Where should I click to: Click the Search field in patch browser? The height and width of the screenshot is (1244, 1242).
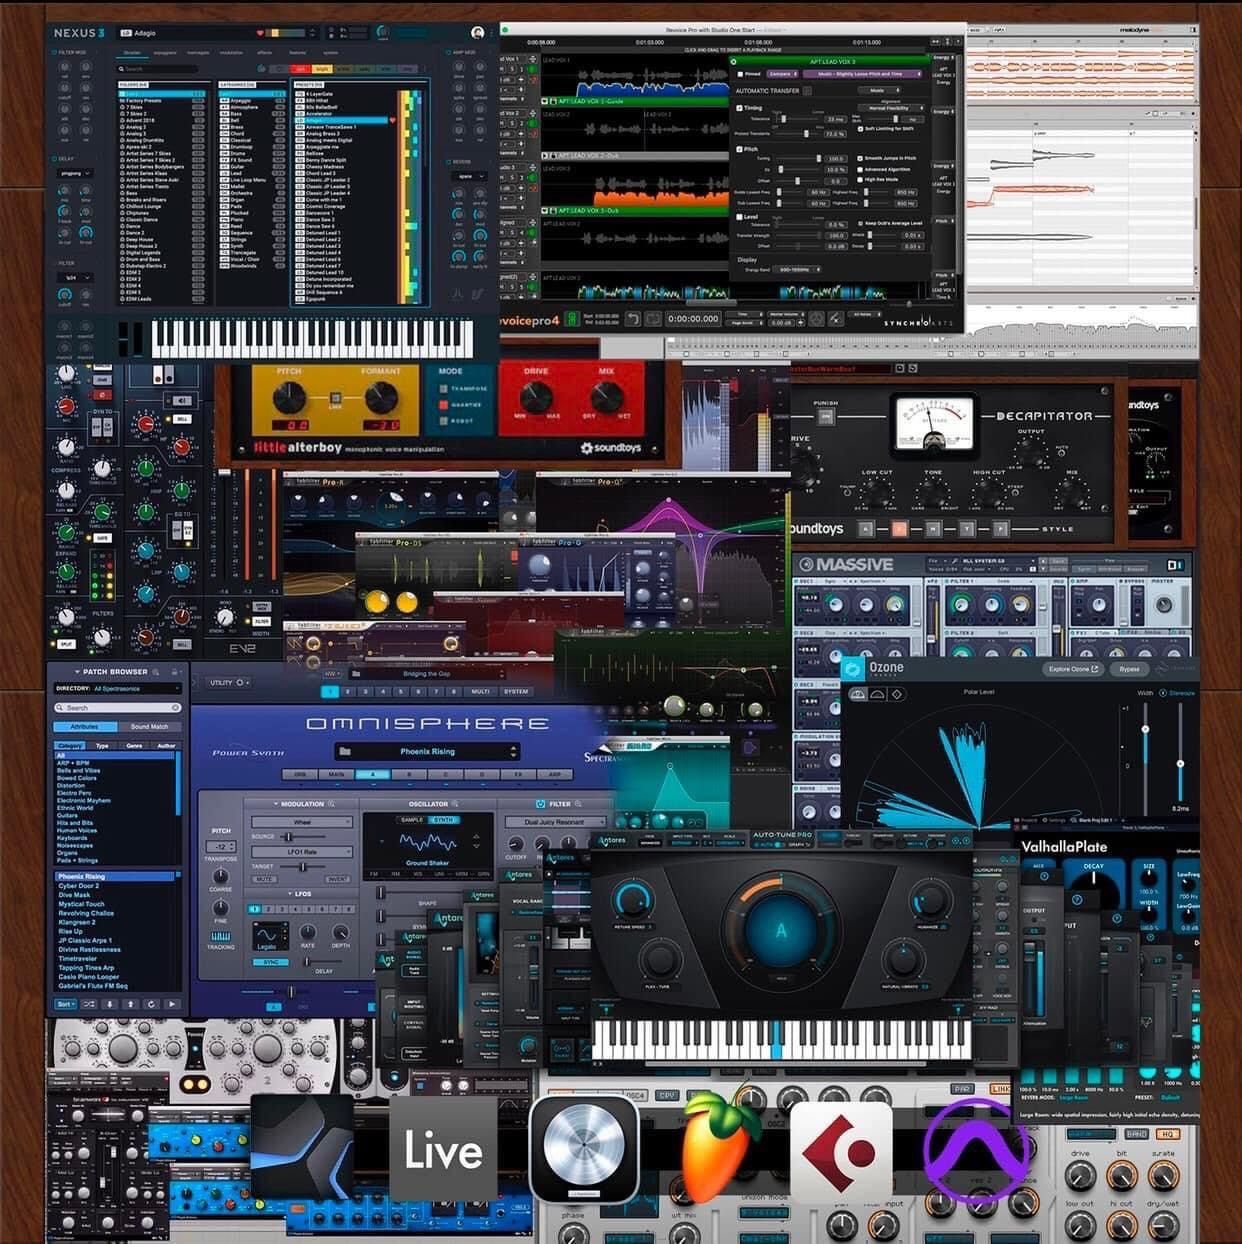pos(118,707)
